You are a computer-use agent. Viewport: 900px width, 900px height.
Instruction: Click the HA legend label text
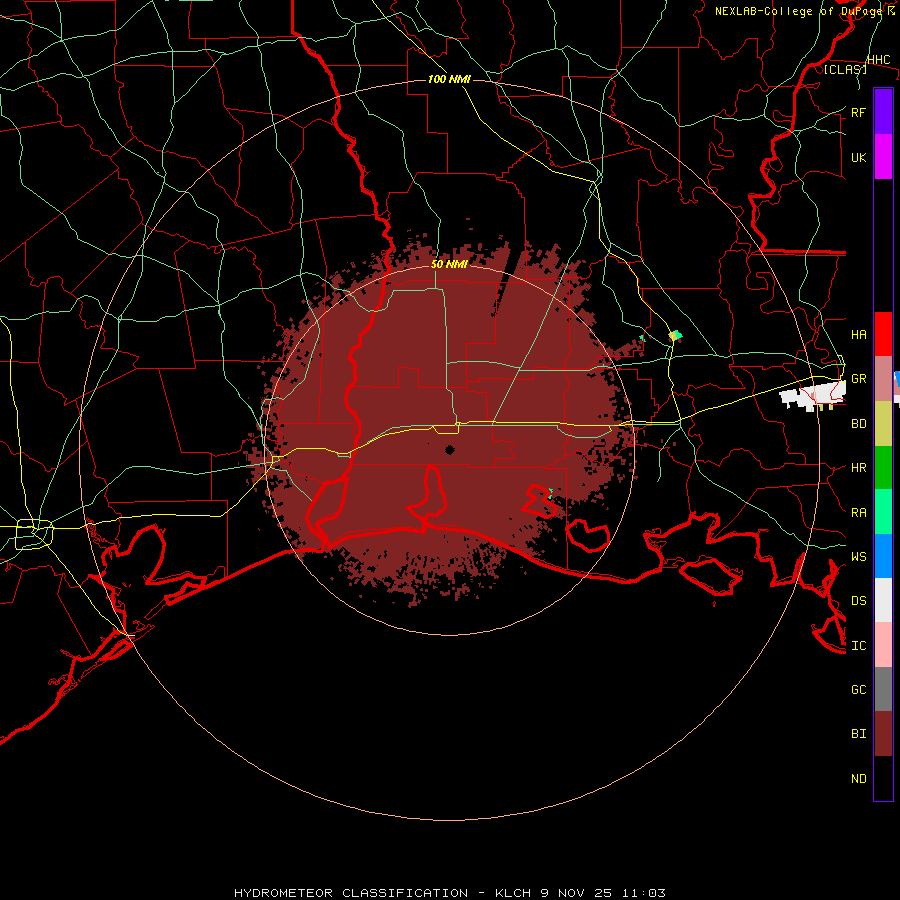[x=859, y=335]
